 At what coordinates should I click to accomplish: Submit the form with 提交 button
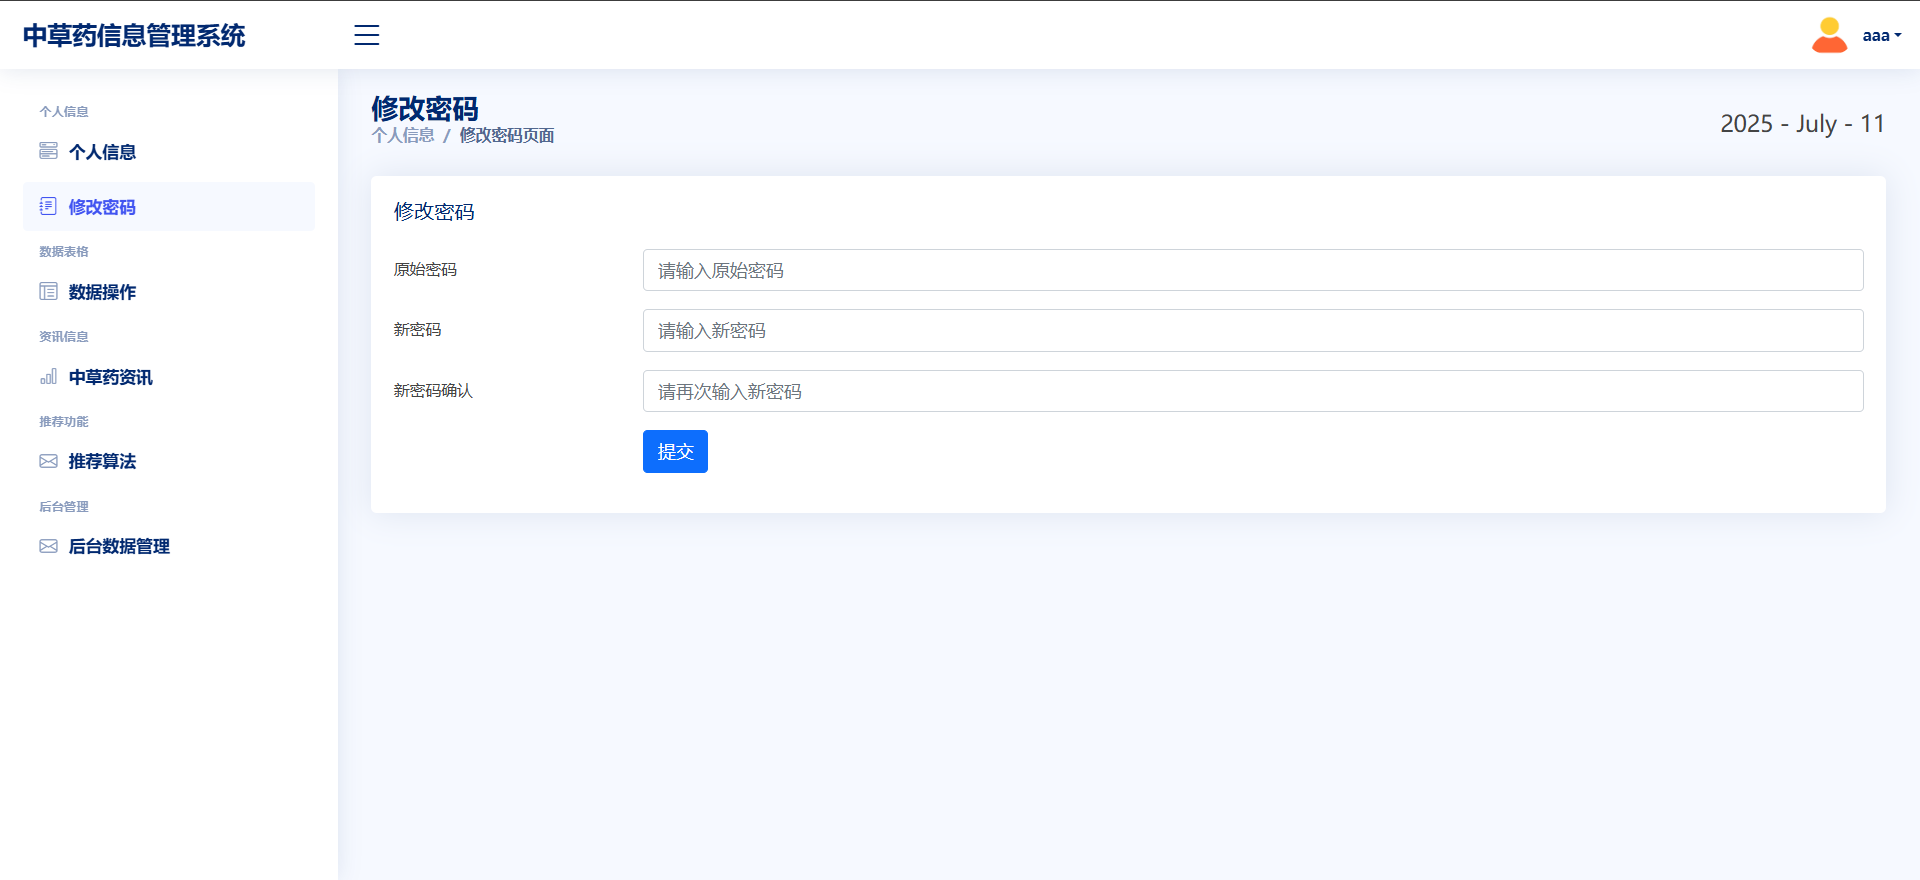tap(675, 451)
